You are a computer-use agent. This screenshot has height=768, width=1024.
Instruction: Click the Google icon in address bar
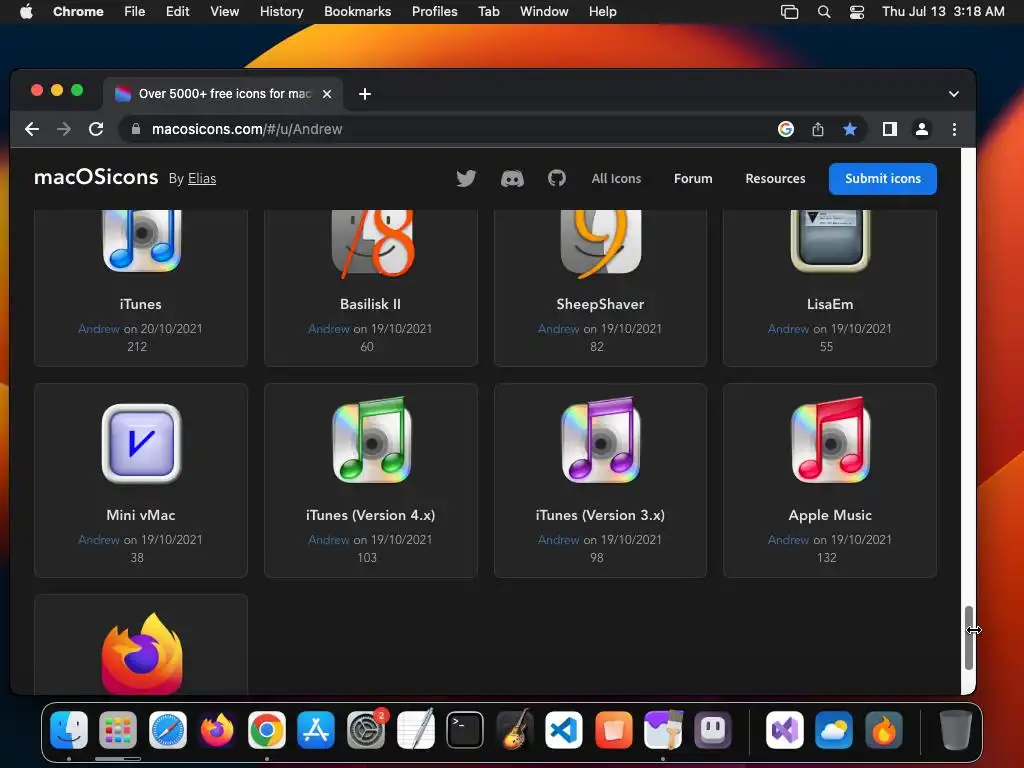(x=786, y=129)
